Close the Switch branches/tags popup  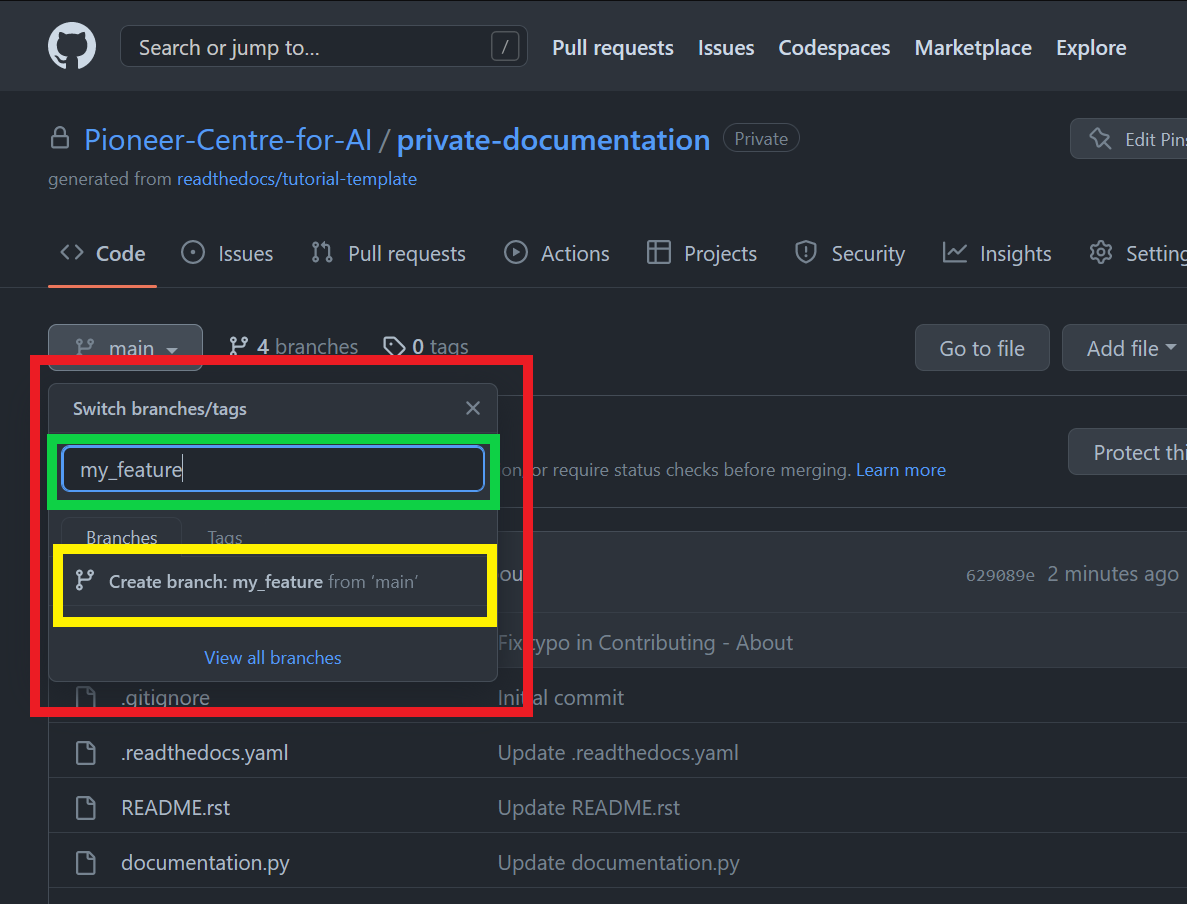click(x=473, y=408)
